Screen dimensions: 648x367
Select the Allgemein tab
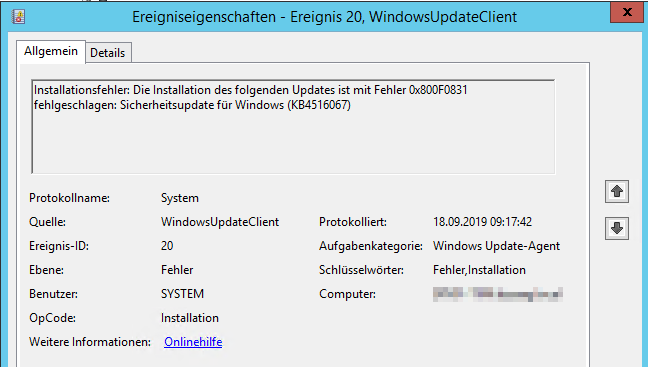tap(51, 51)
